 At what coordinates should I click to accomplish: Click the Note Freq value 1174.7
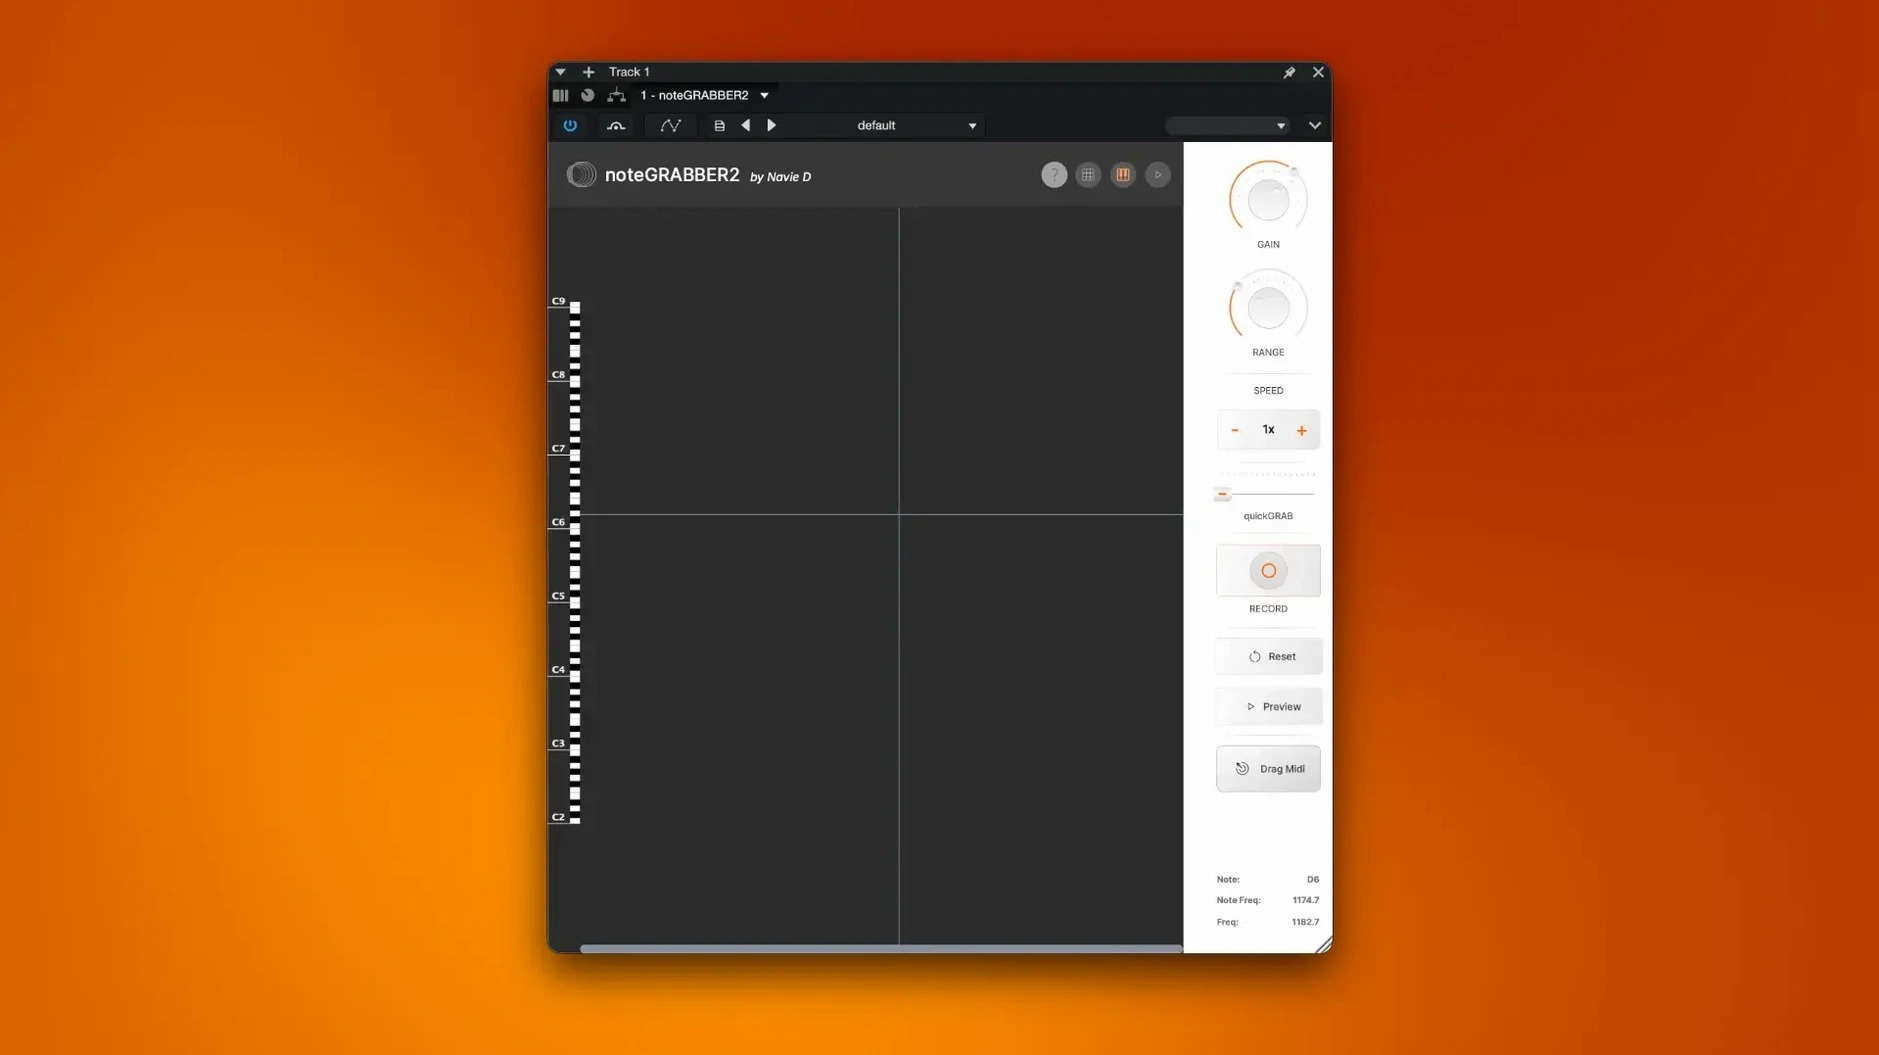coord(1305,900)
